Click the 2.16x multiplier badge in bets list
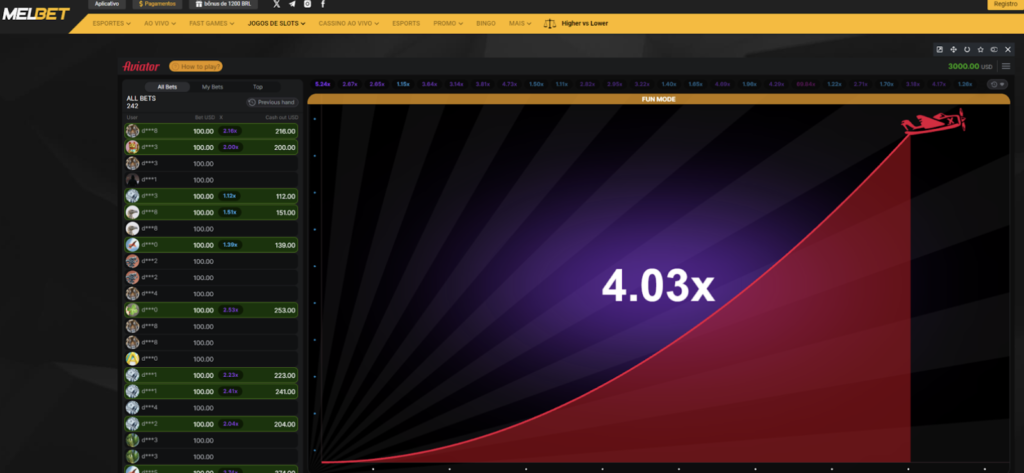1024x473 pixels. (x=230, y=131)
